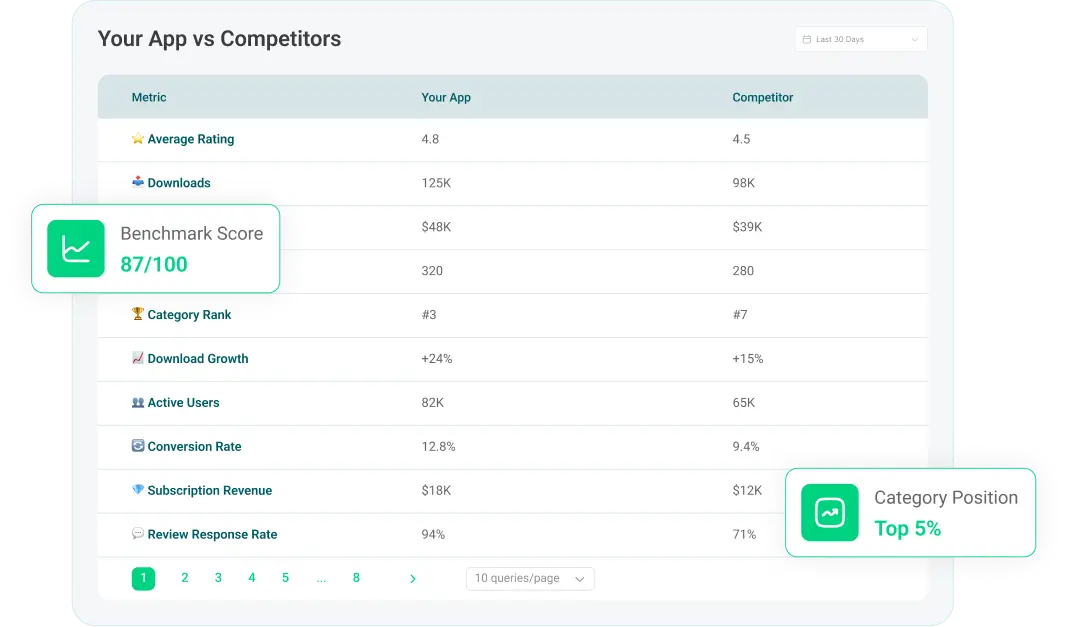Go to page 3
Viewport: 1068px width, 627px height.
[218, 578]
